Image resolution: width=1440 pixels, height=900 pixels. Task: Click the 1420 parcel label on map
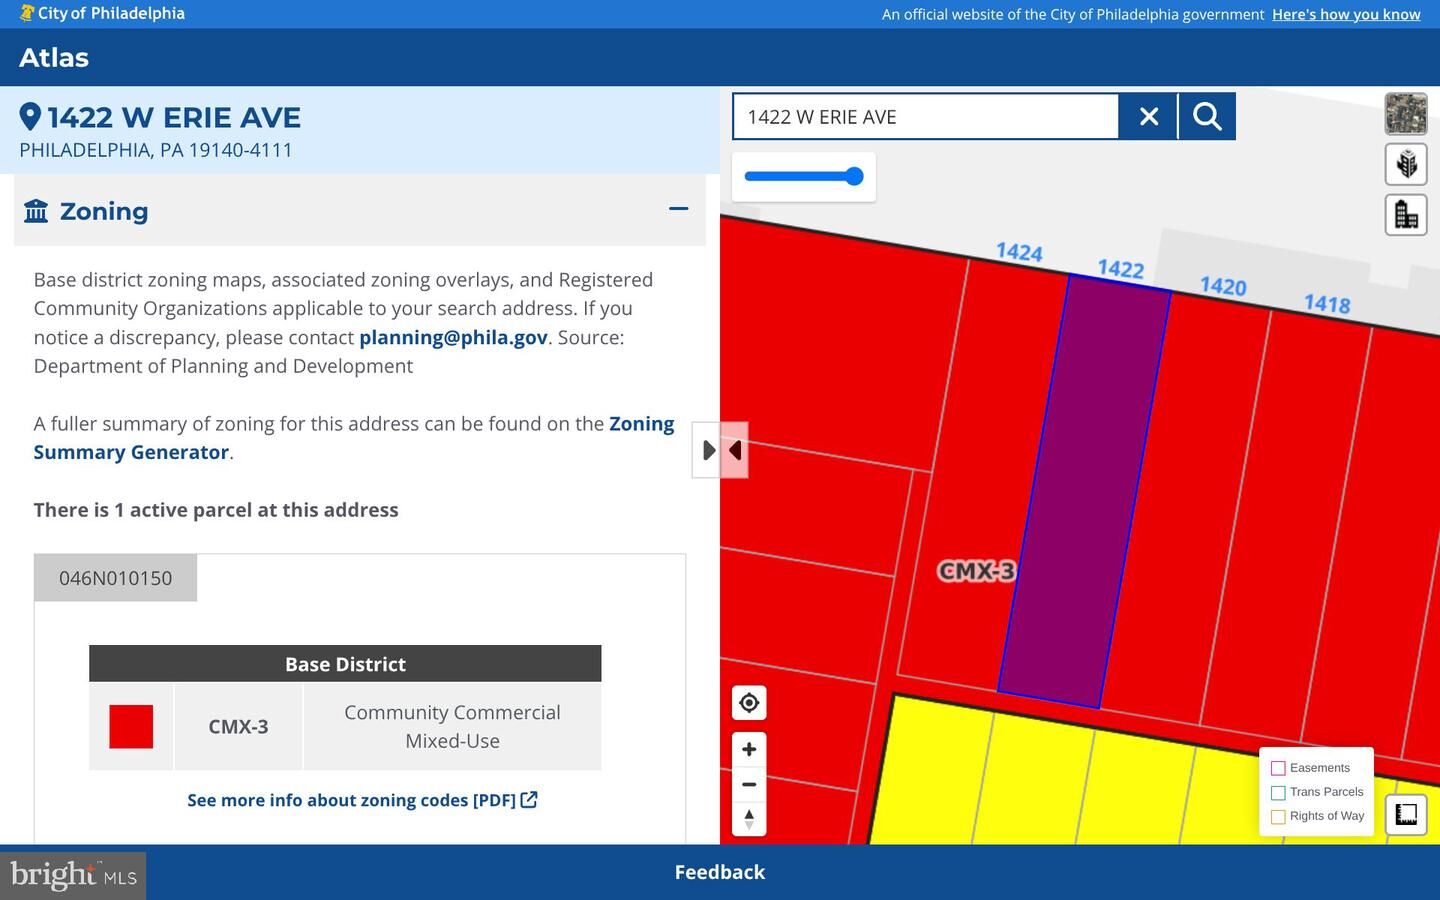[x=1223, y=286]
